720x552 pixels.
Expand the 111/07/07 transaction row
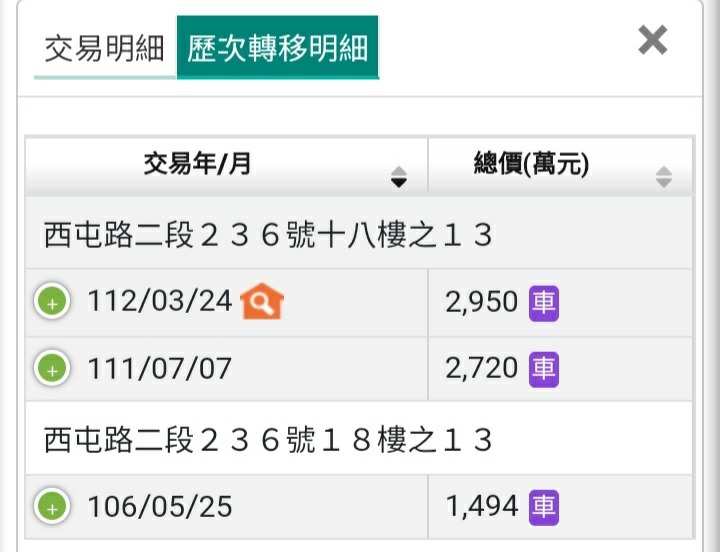(52, 368)
